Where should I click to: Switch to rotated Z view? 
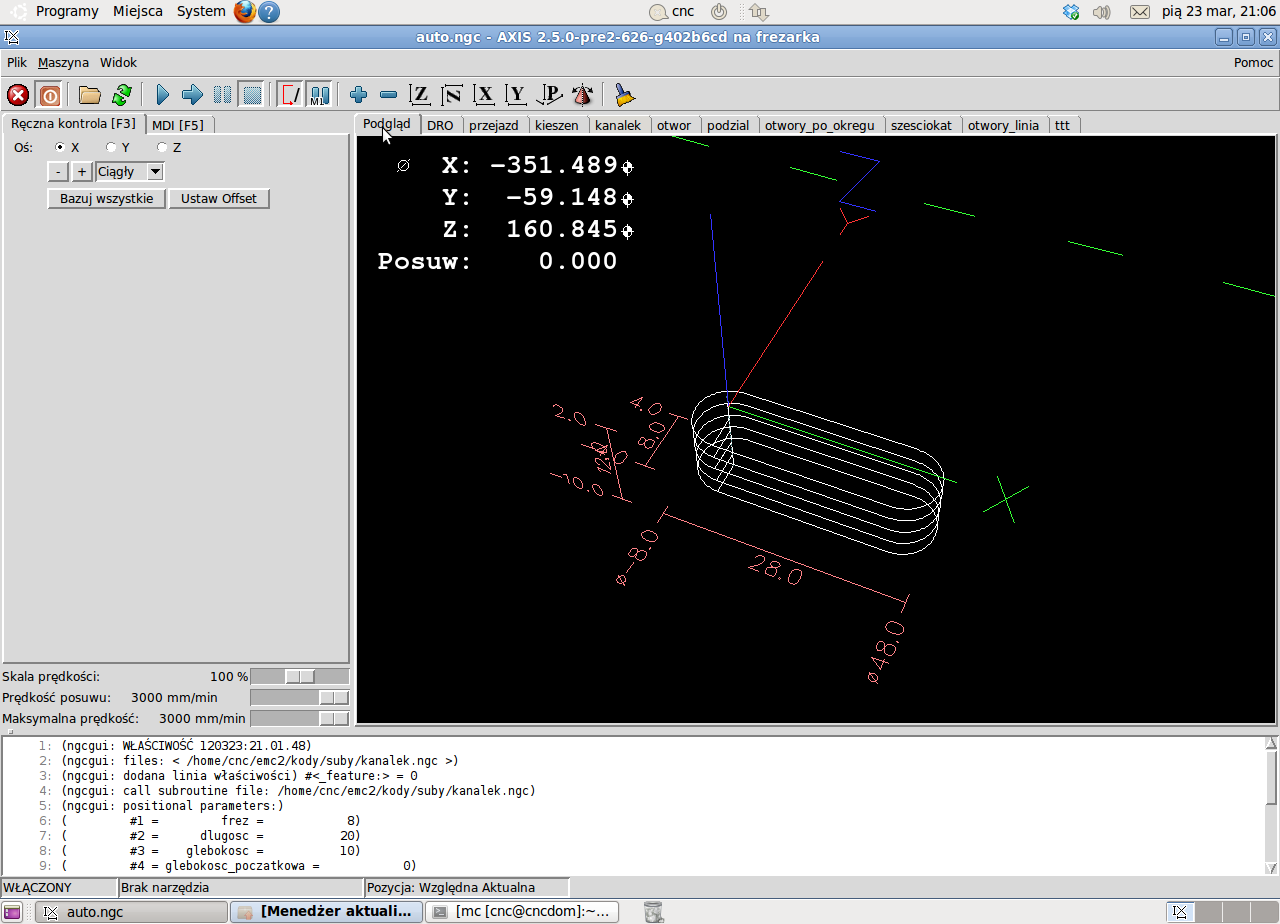452,95
